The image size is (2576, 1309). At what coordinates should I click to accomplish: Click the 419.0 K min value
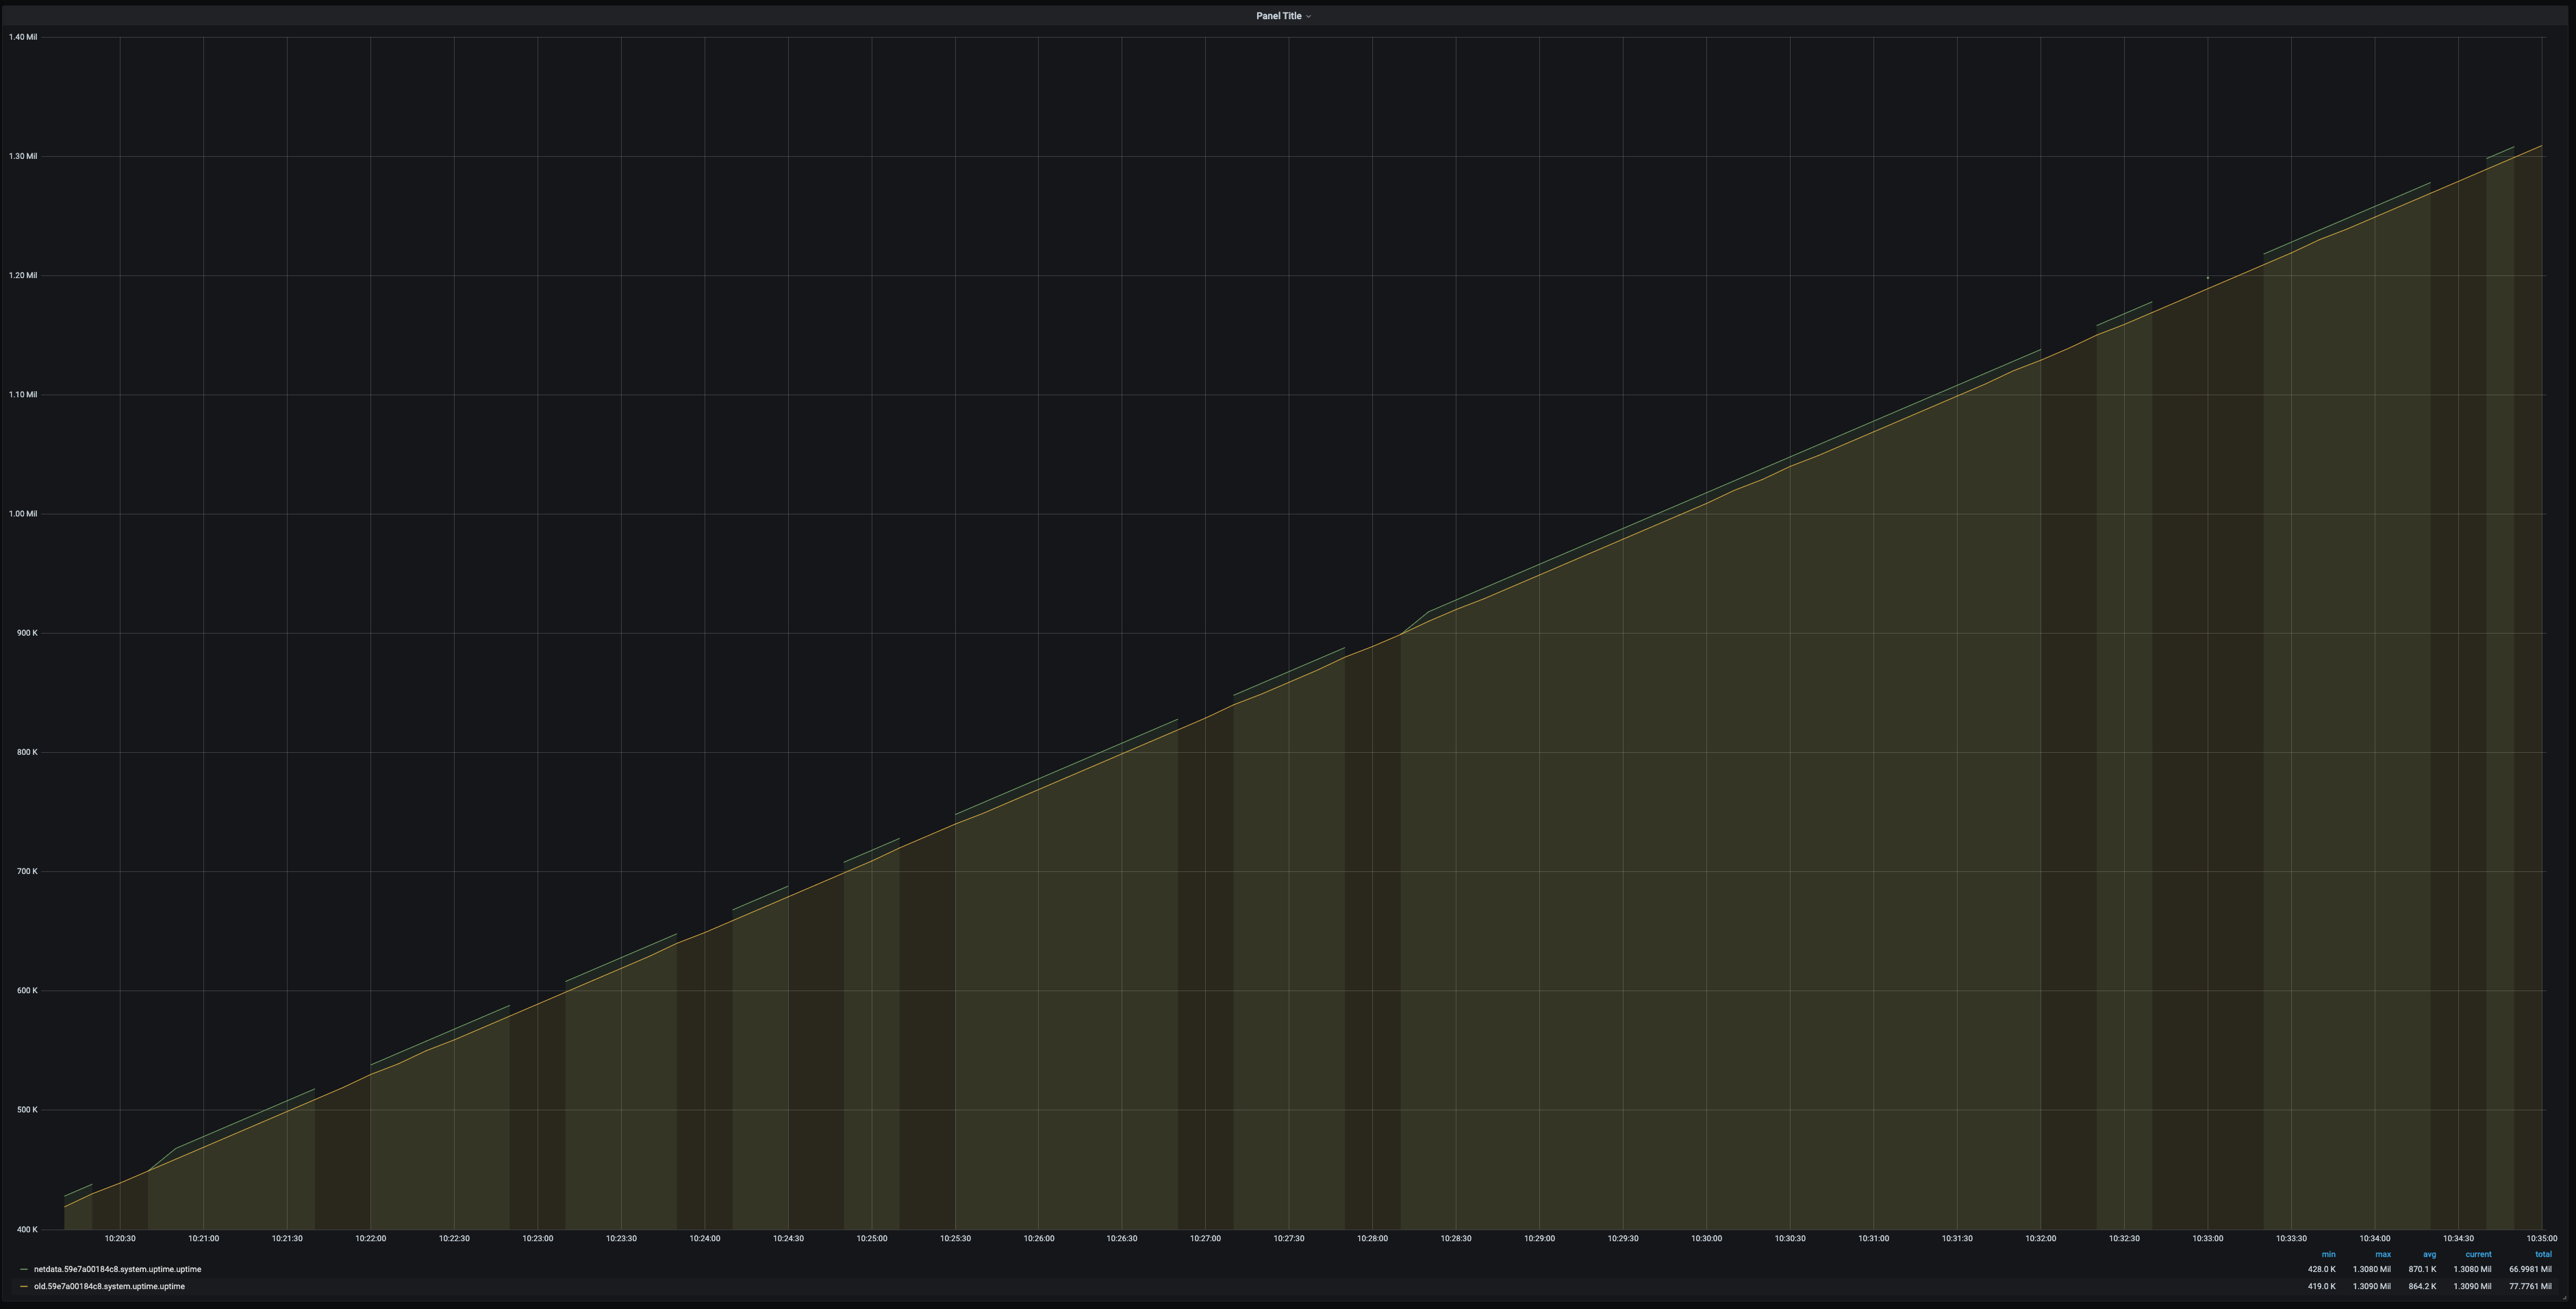pos(2321,1286)
